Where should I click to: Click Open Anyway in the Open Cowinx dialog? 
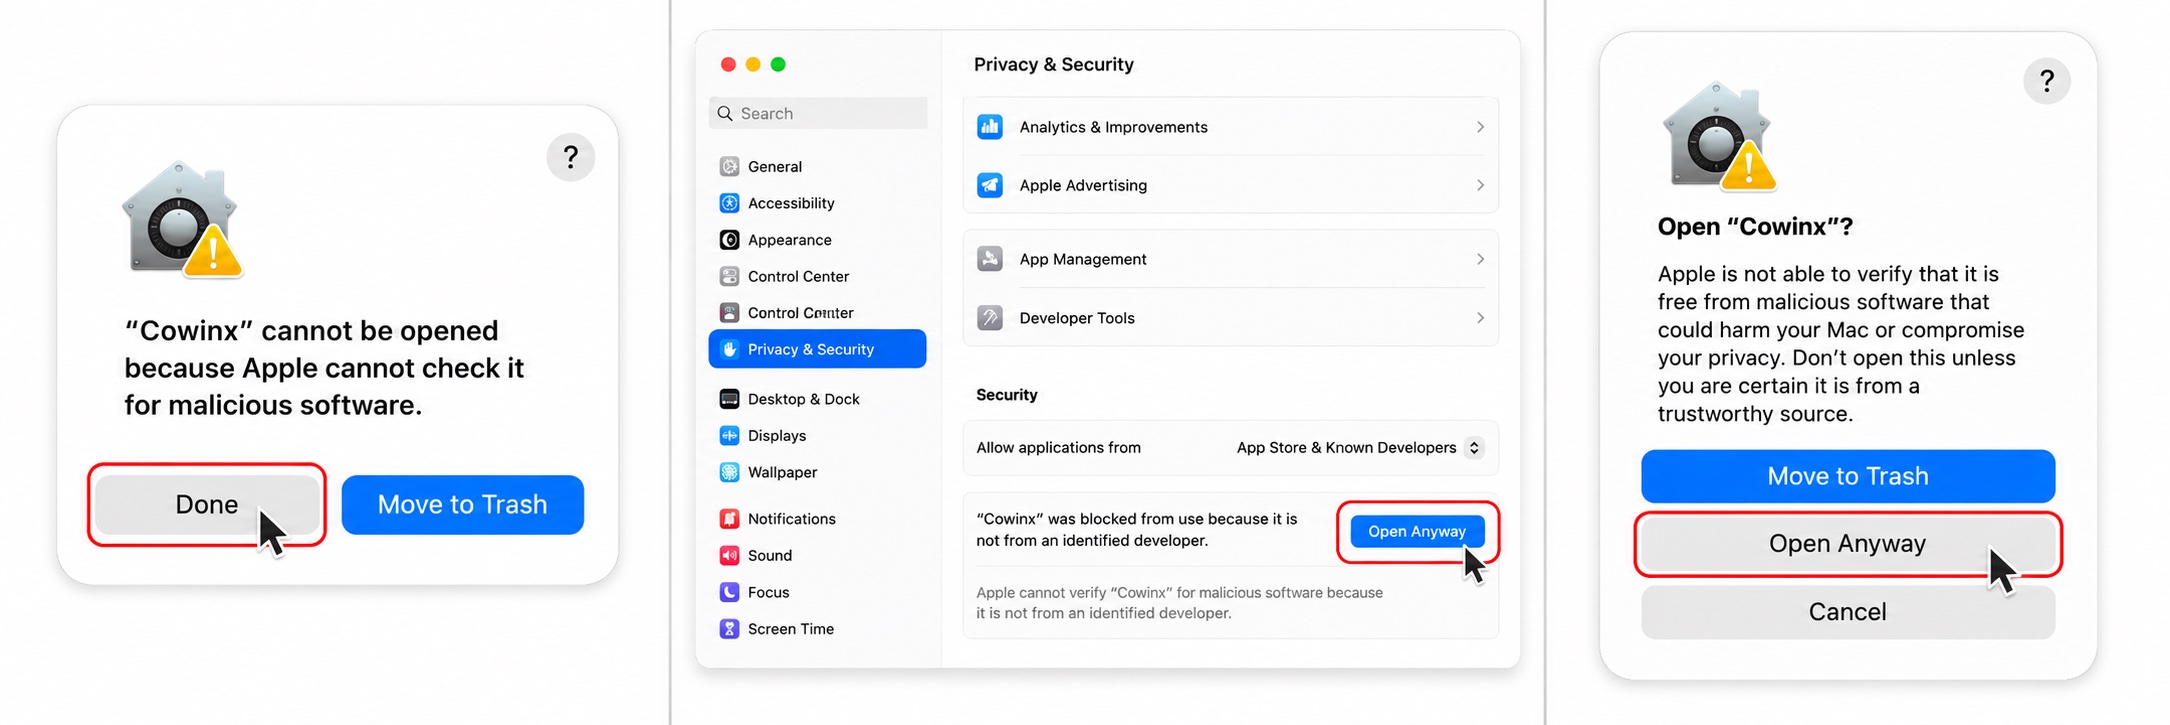pyautogui.click(x=1847, y=543)
